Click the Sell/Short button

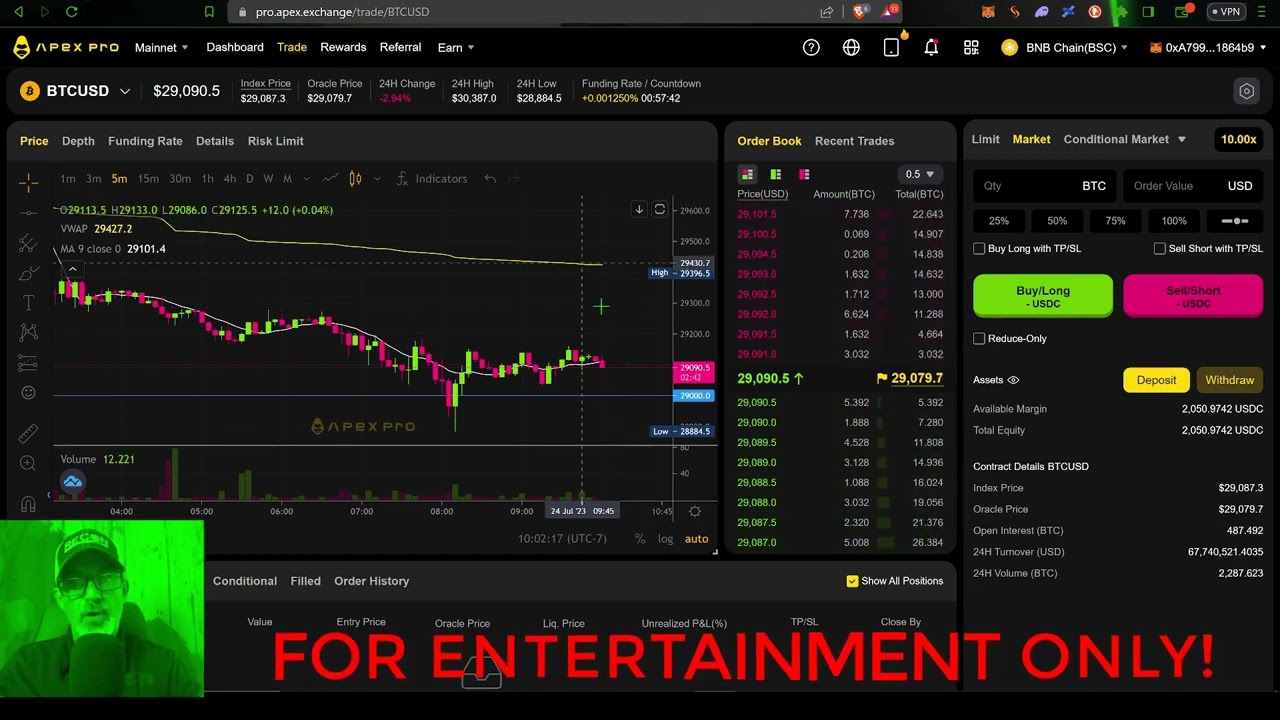(1193, 296)
